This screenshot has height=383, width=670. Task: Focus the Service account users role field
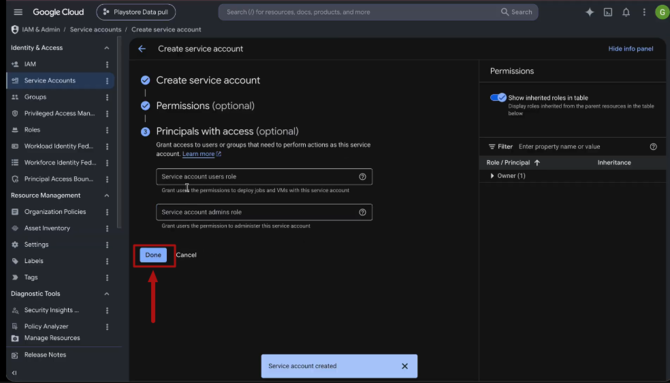pyautogui.click(x=264, y=177)
